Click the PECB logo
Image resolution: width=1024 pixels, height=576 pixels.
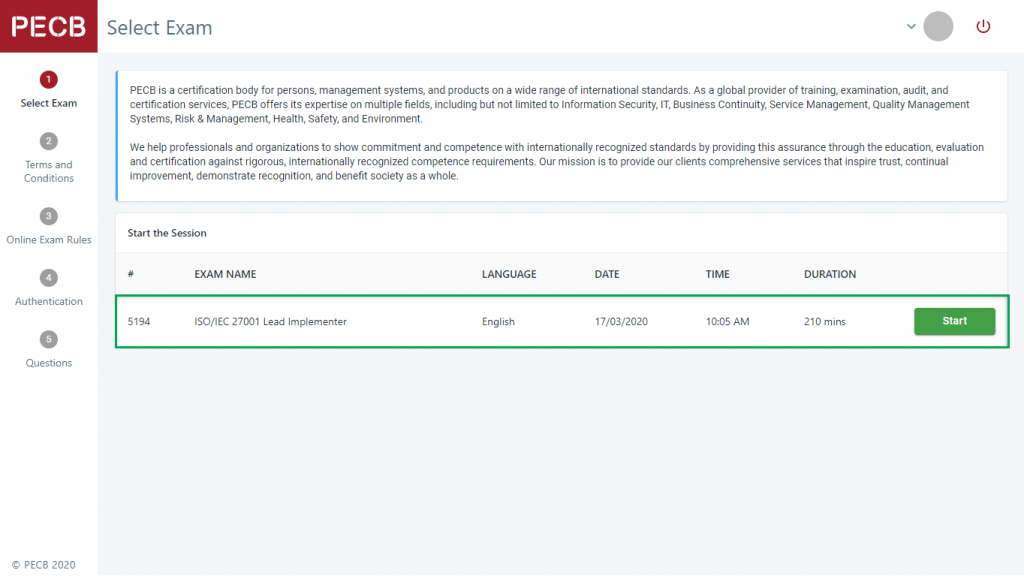click(48, 27)
